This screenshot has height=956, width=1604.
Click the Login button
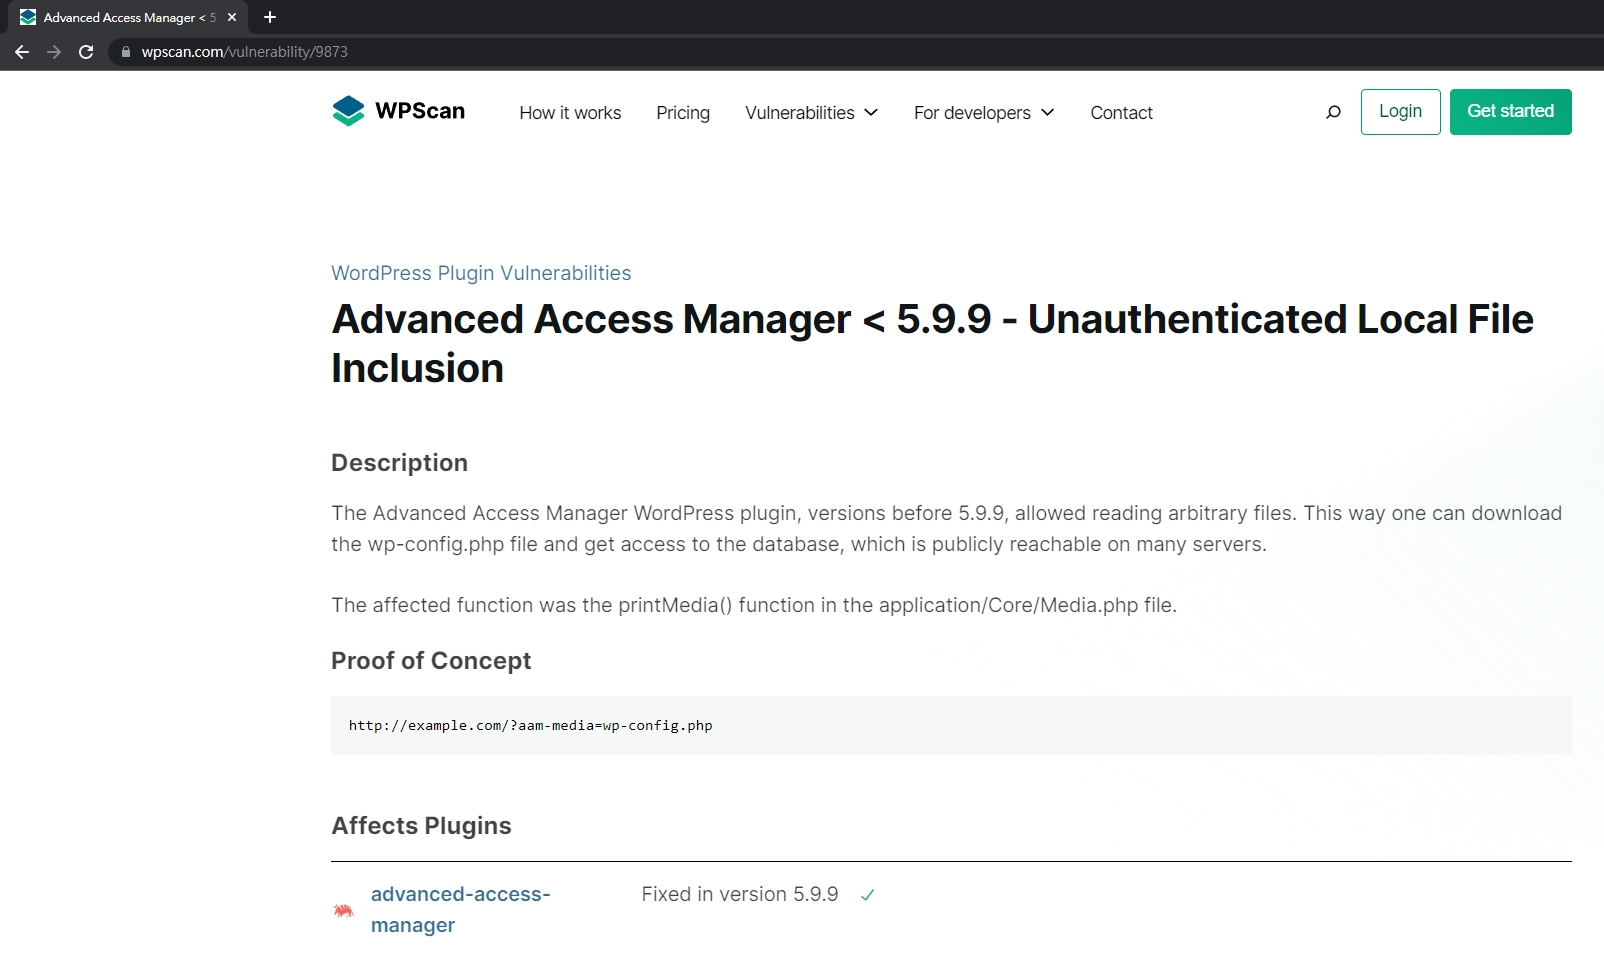point(1400,112)
